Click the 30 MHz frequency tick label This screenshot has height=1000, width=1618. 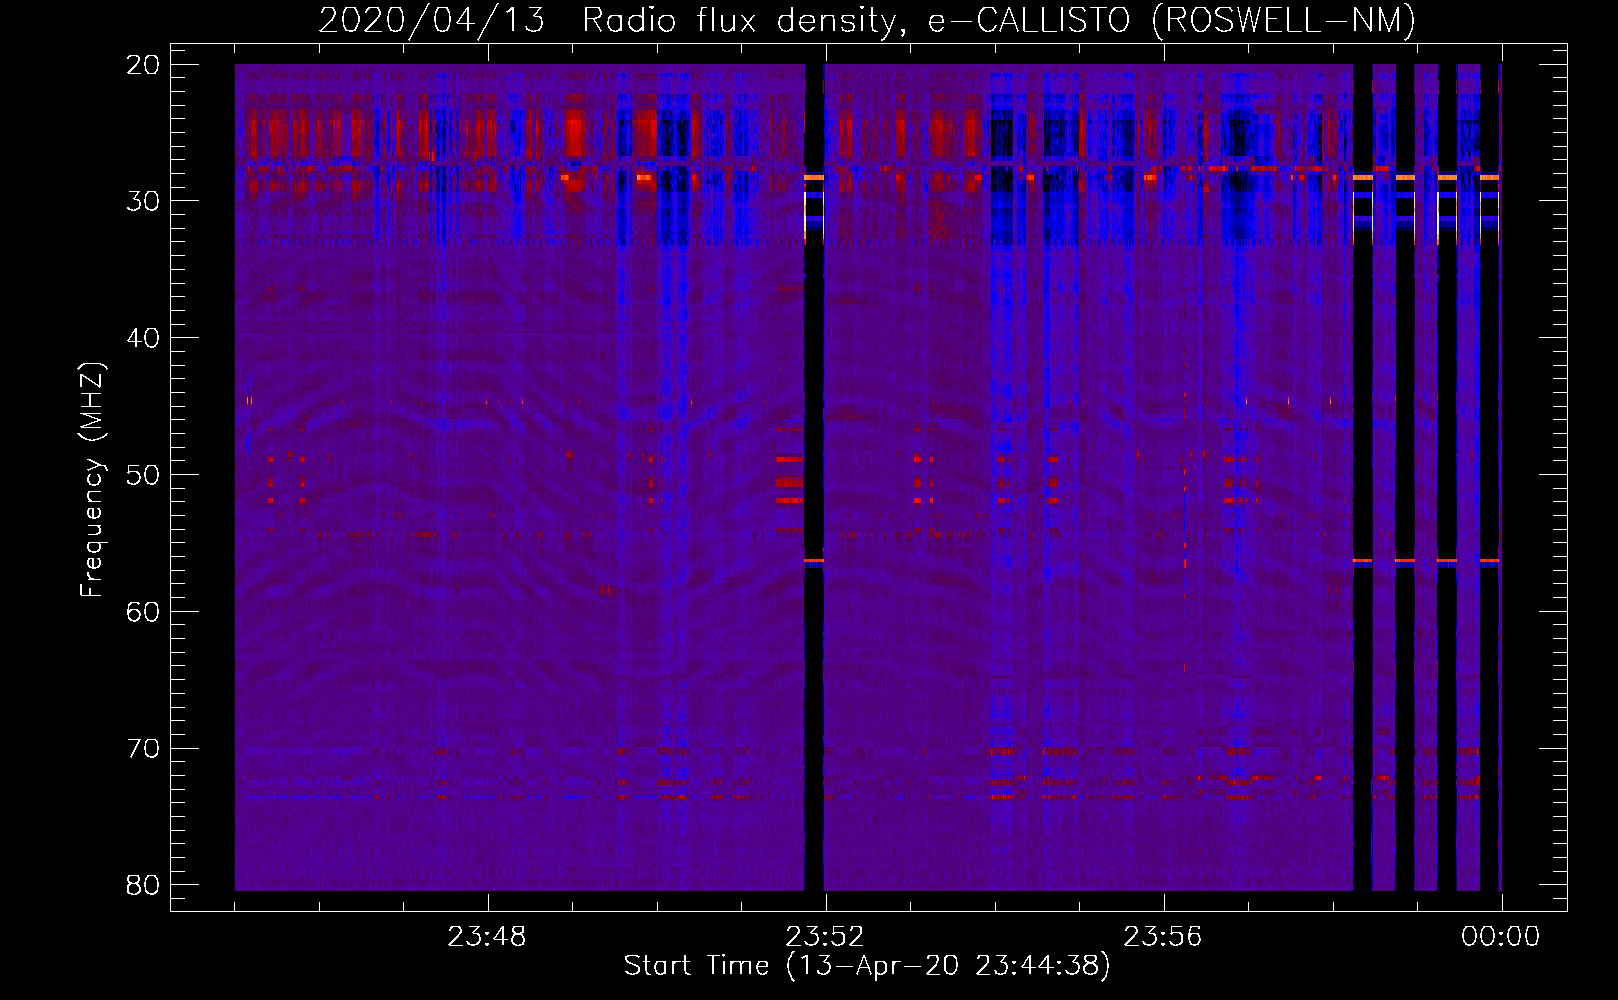click(x=144, y=201)
